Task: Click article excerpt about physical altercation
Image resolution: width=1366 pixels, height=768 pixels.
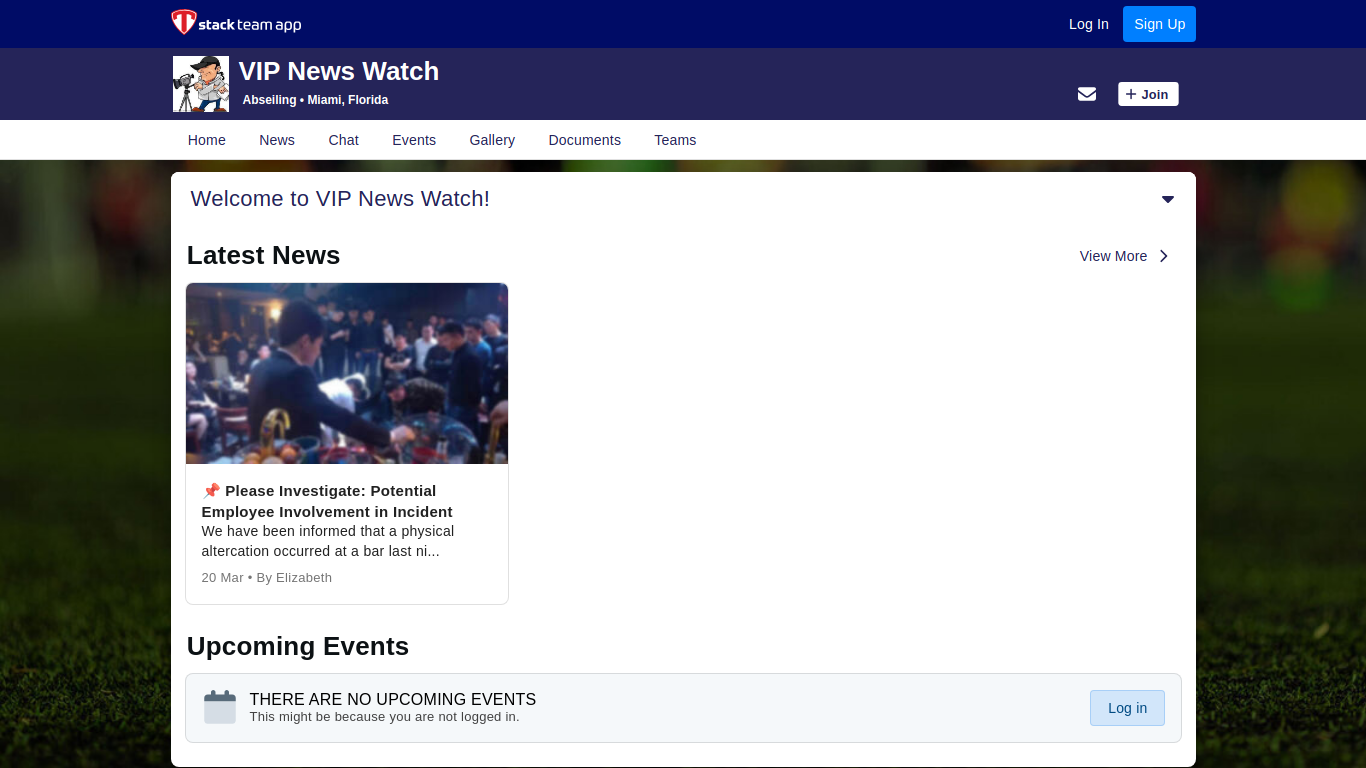Action: pyautogui.click(x=328, y=541)
